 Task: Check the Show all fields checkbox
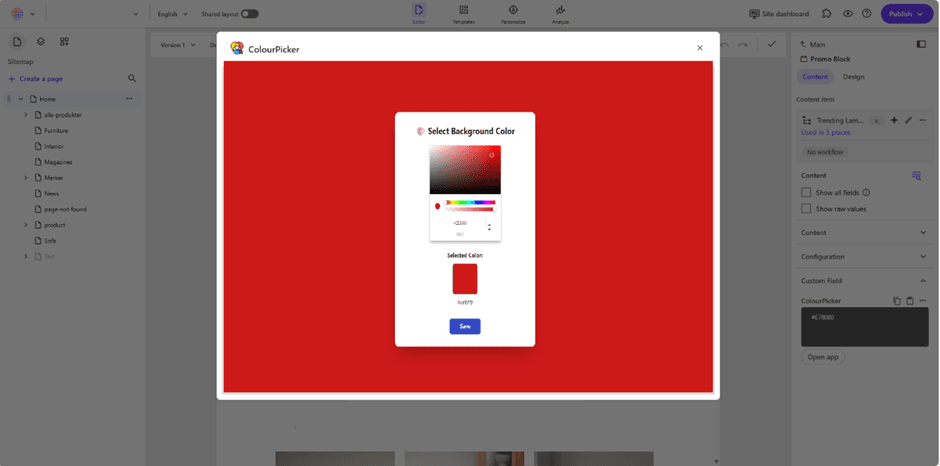point(806,192)
